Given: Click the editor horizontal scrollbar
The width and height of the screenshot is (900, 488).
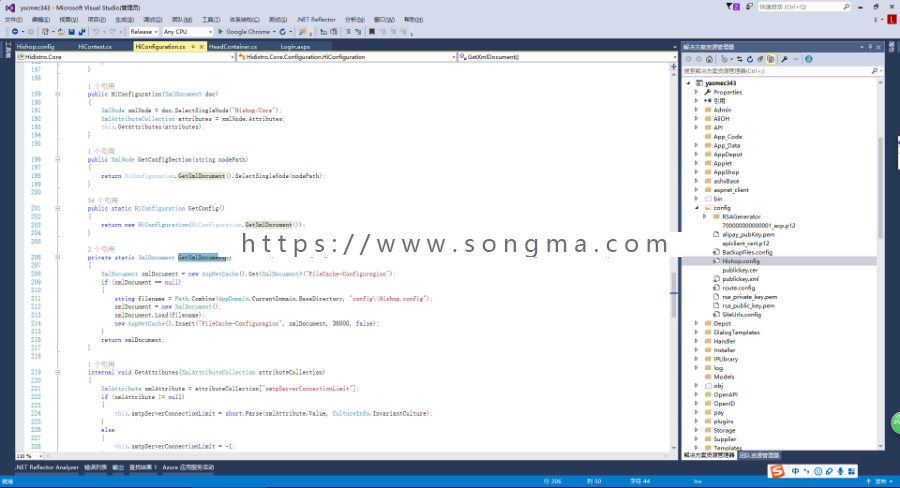Looking at the screenshot, I should click(x=356, y=456).
